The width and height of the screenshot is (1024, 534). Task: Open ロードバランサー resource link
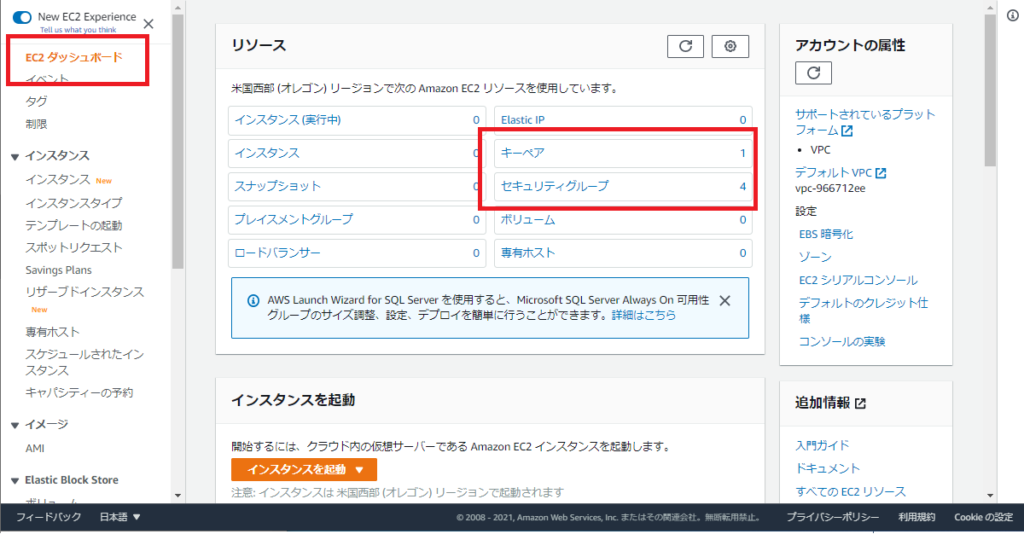tap(278, 253)
